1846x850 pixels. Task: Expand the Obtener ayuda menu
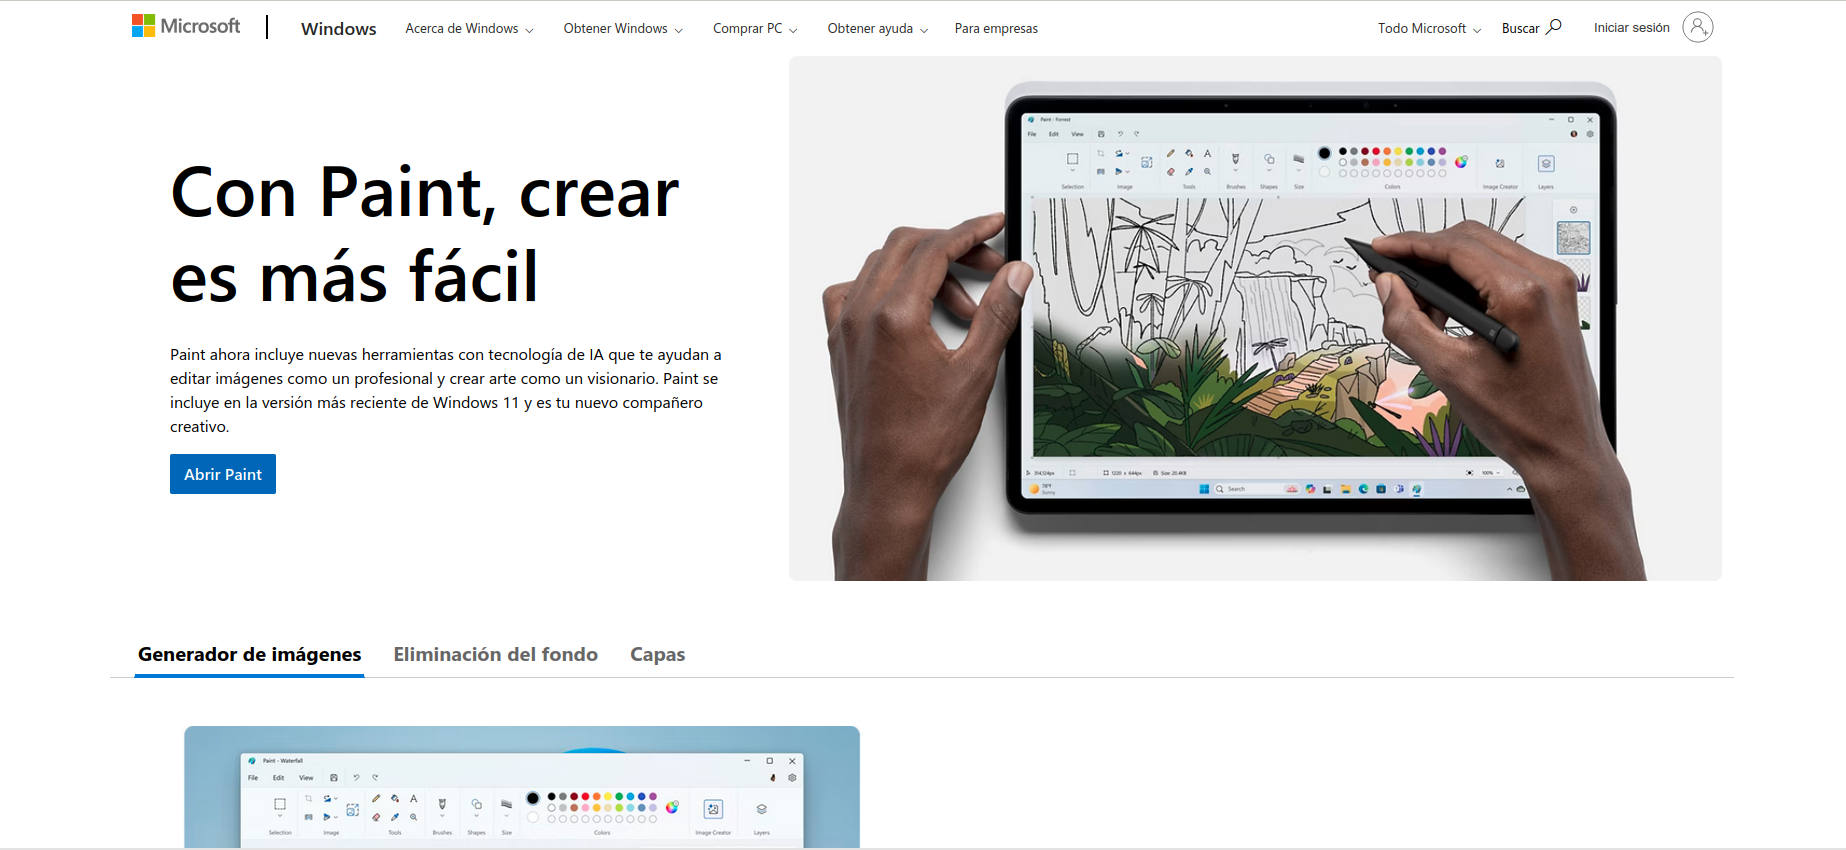pos(877,29)
